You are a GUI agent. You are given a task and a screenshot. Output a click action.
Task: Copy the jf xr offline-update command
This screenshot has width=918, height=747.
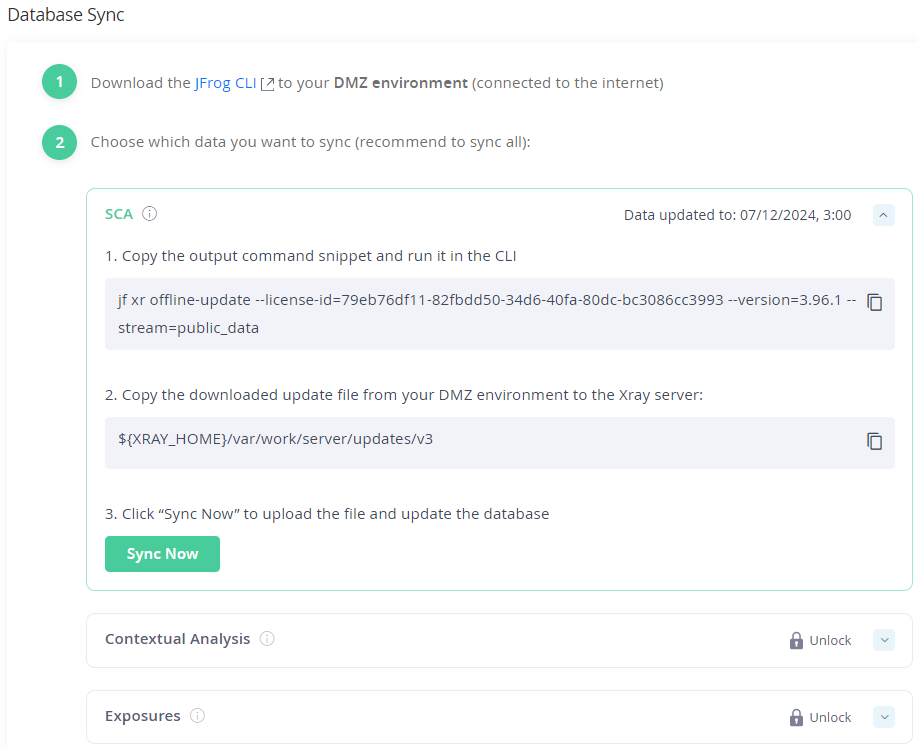coord(875,302)
